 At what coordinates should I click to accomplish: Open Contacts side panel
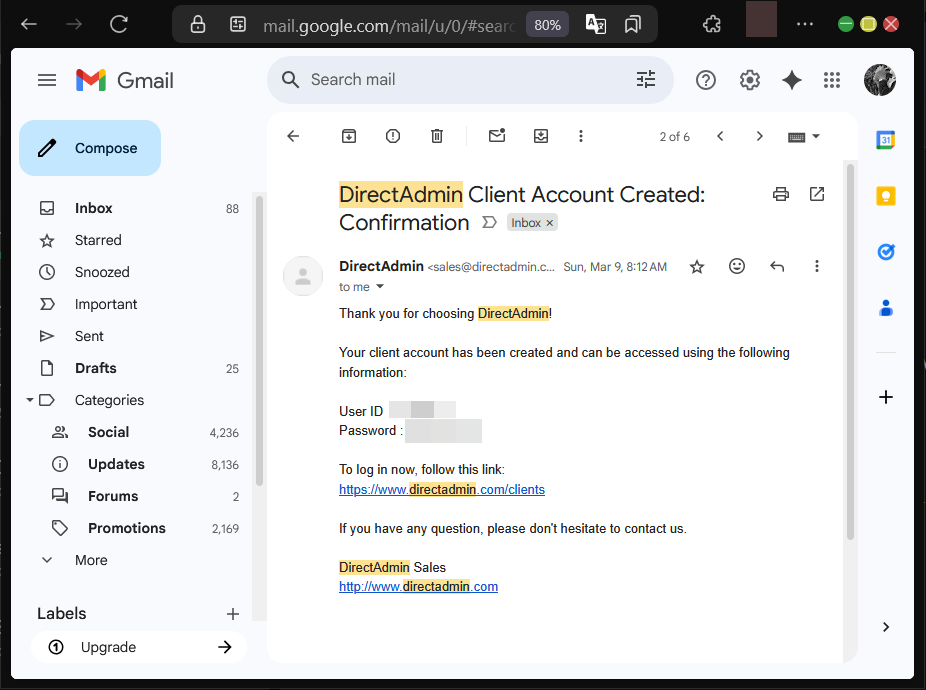point(885,308)
